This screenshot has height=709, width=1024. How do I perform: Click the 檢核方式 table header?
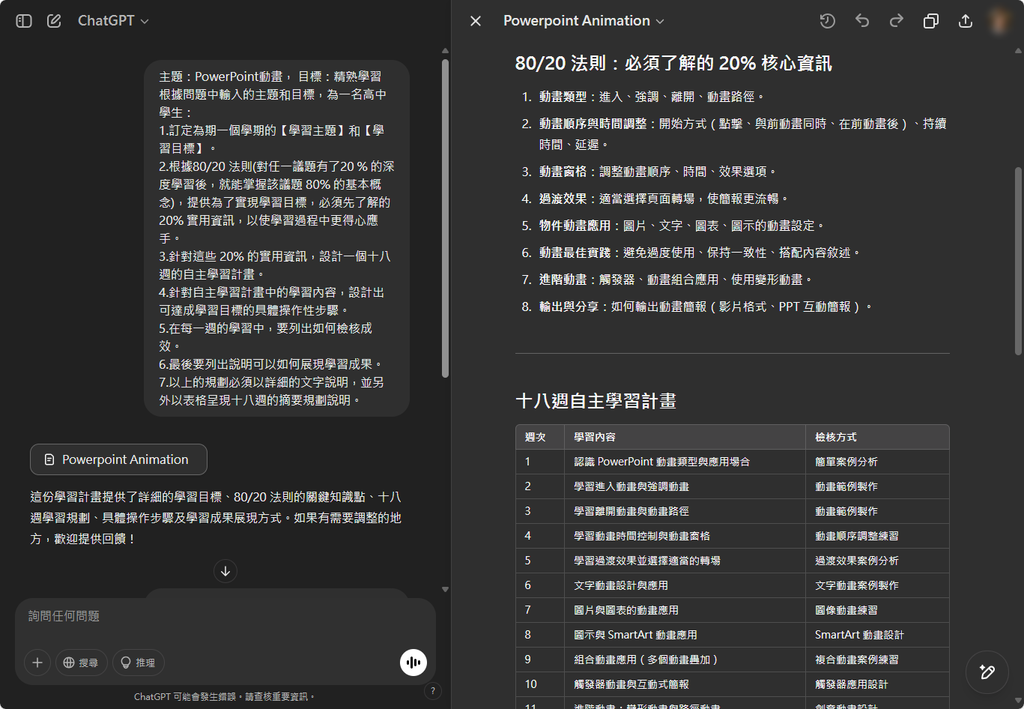point(877,437)
